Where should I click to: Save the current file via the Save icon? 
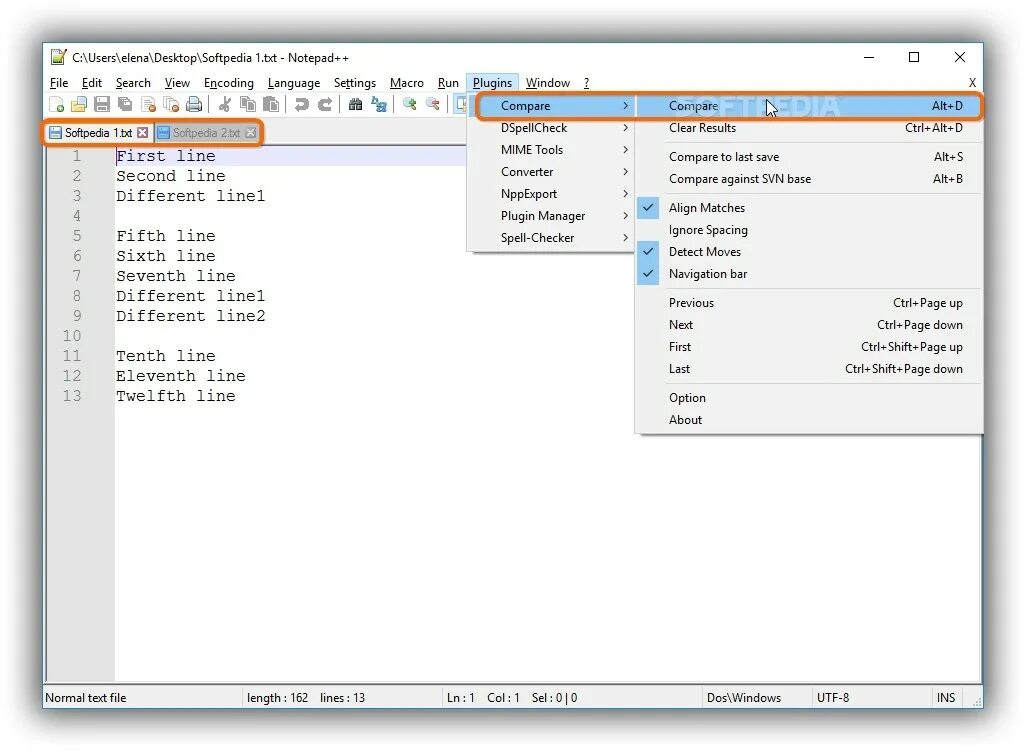pos(101,104)
